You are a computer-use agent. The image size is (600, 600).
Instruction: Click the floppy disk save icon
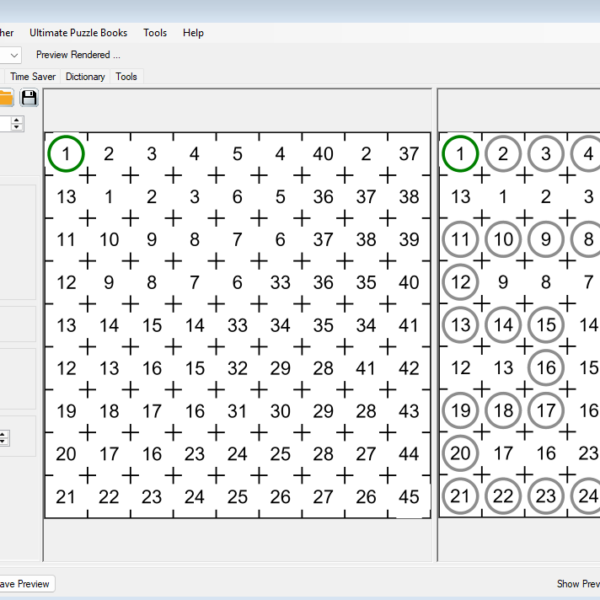point(29,97)
